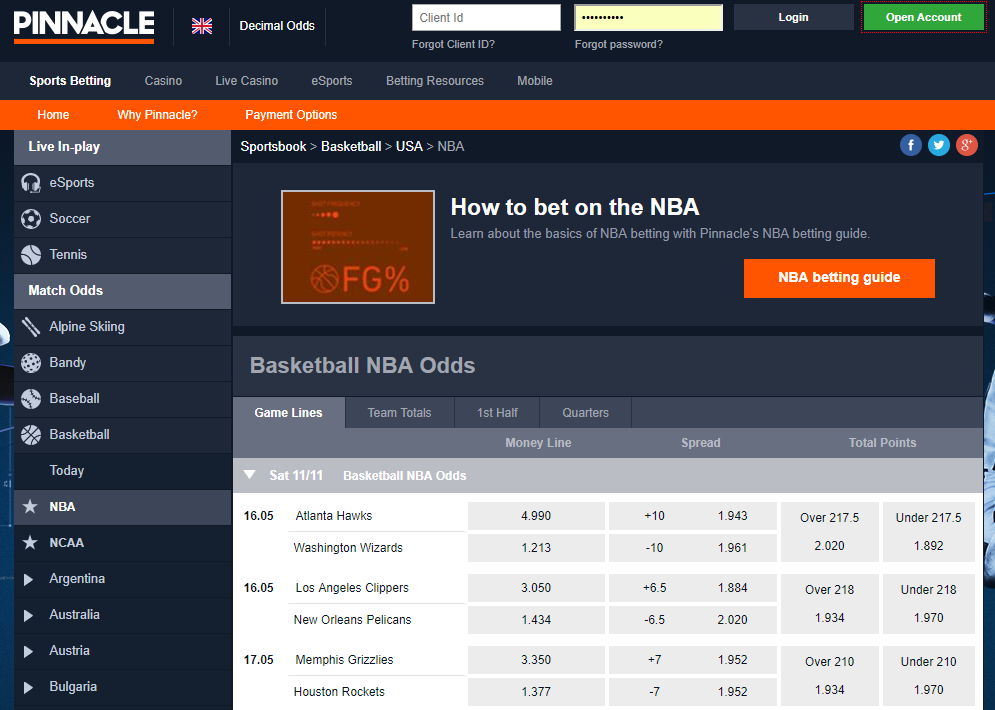Click the Twitter share icon
Screen dimensions: 995x710
coord(938,146)
